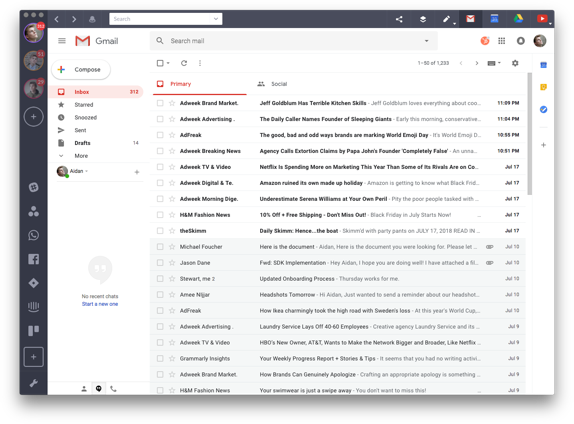Star the theSkimm email

172,231
